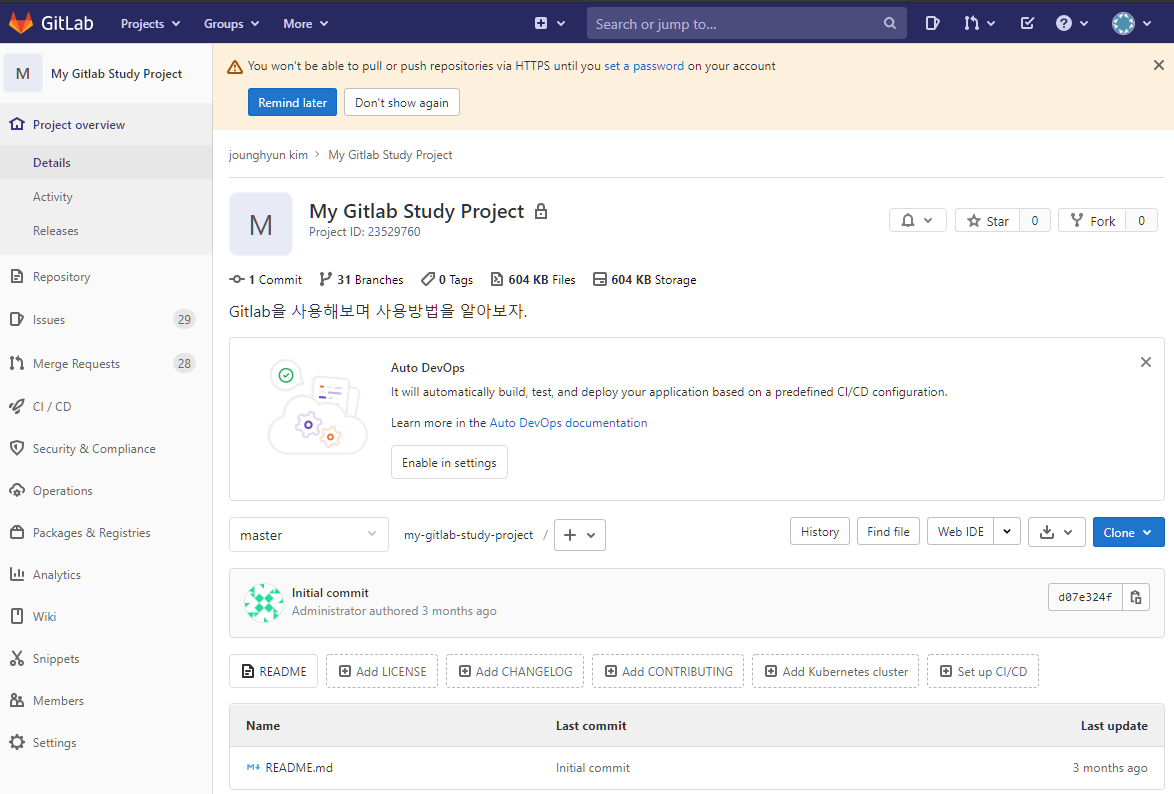Open the Web IDE
This screenshot has width=1174, height=794.
[961, 532]
